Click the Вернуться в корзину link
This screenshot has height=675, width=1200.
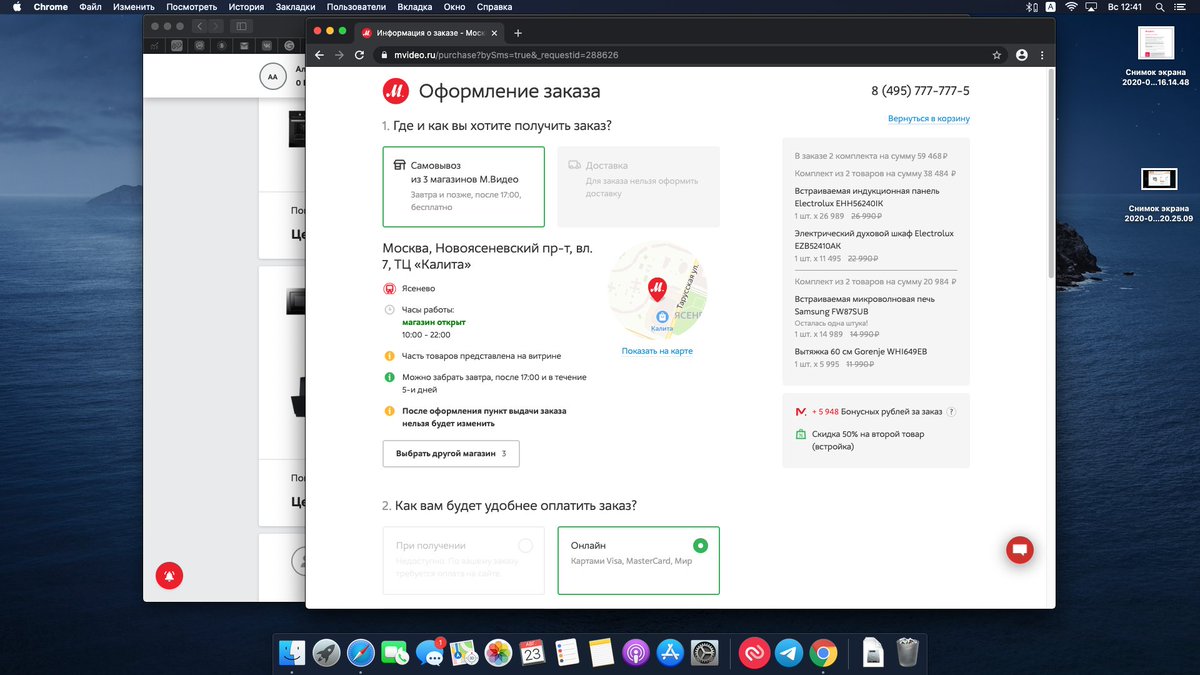(x=929, y=118)
